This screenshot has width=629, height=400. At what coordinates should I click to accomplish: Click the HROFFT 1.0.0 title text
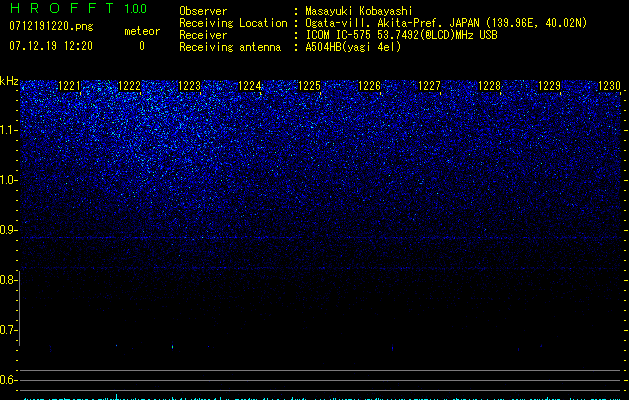(x=79, y=8)
